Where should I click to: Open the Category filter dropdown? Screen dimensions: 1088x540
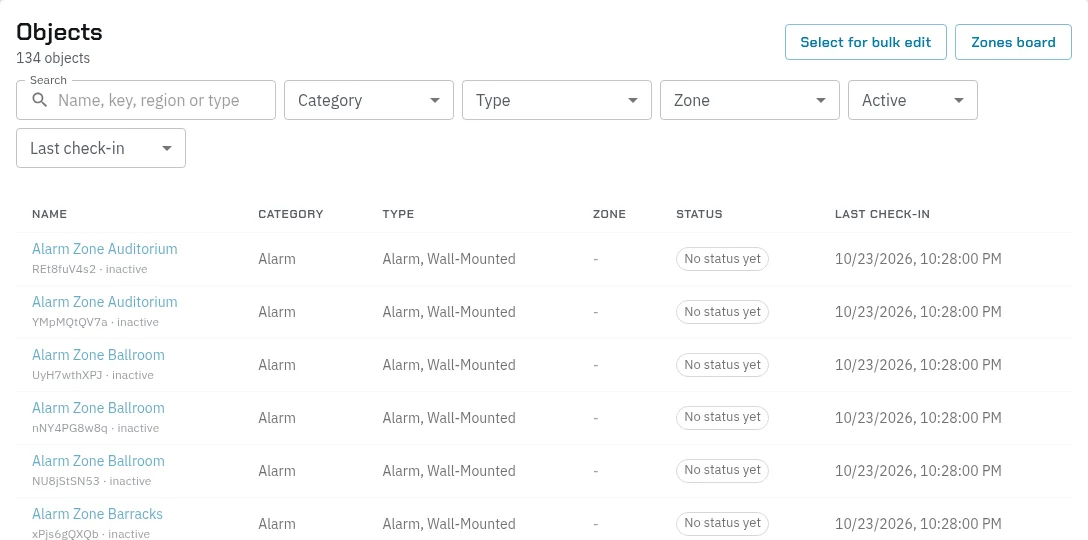(x=368, y=100)
